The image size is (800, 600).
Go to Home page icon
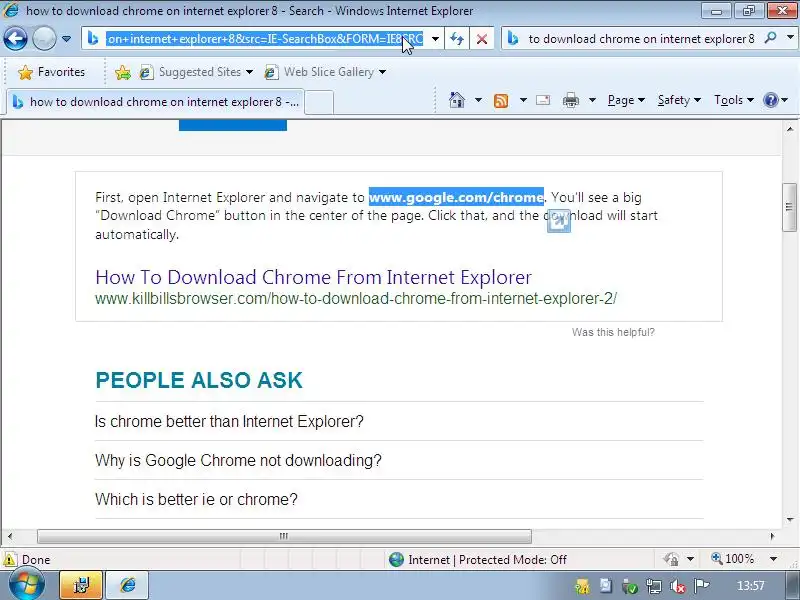[457, 100]
